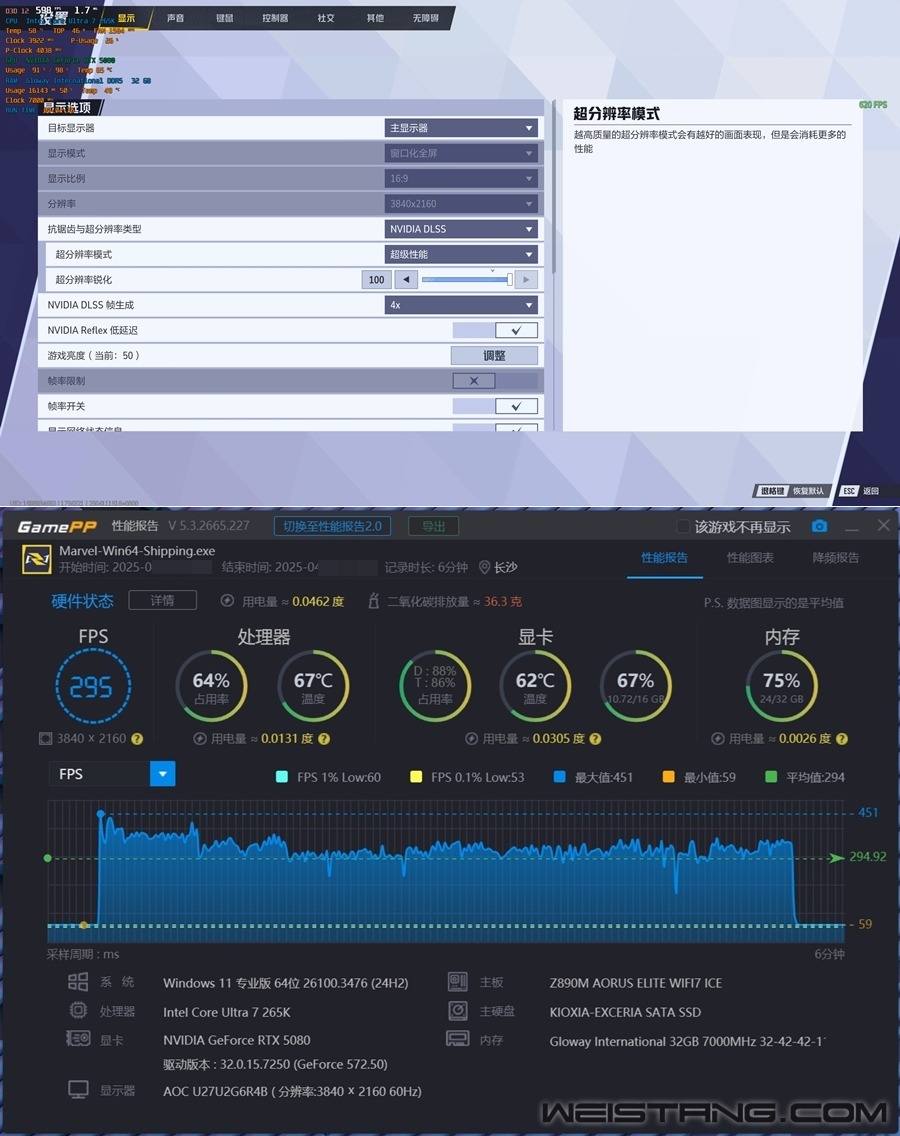Viewport: 900px width, 1136px height.
Task: Click the memory power icon before 0.0026 度
Action: click(717, 739)
